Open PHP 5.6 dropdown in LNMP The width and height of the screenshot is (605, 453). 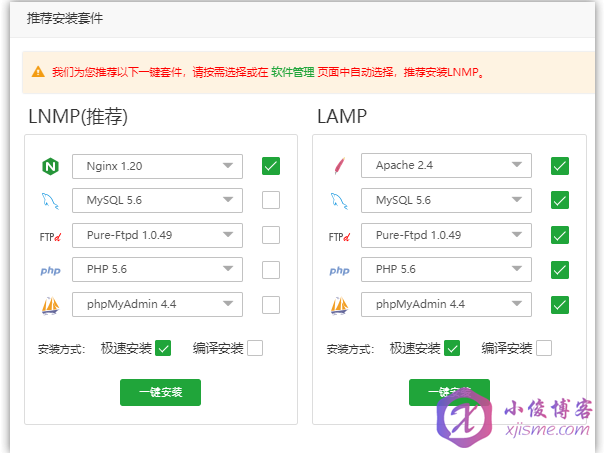(x=157, y=269)
